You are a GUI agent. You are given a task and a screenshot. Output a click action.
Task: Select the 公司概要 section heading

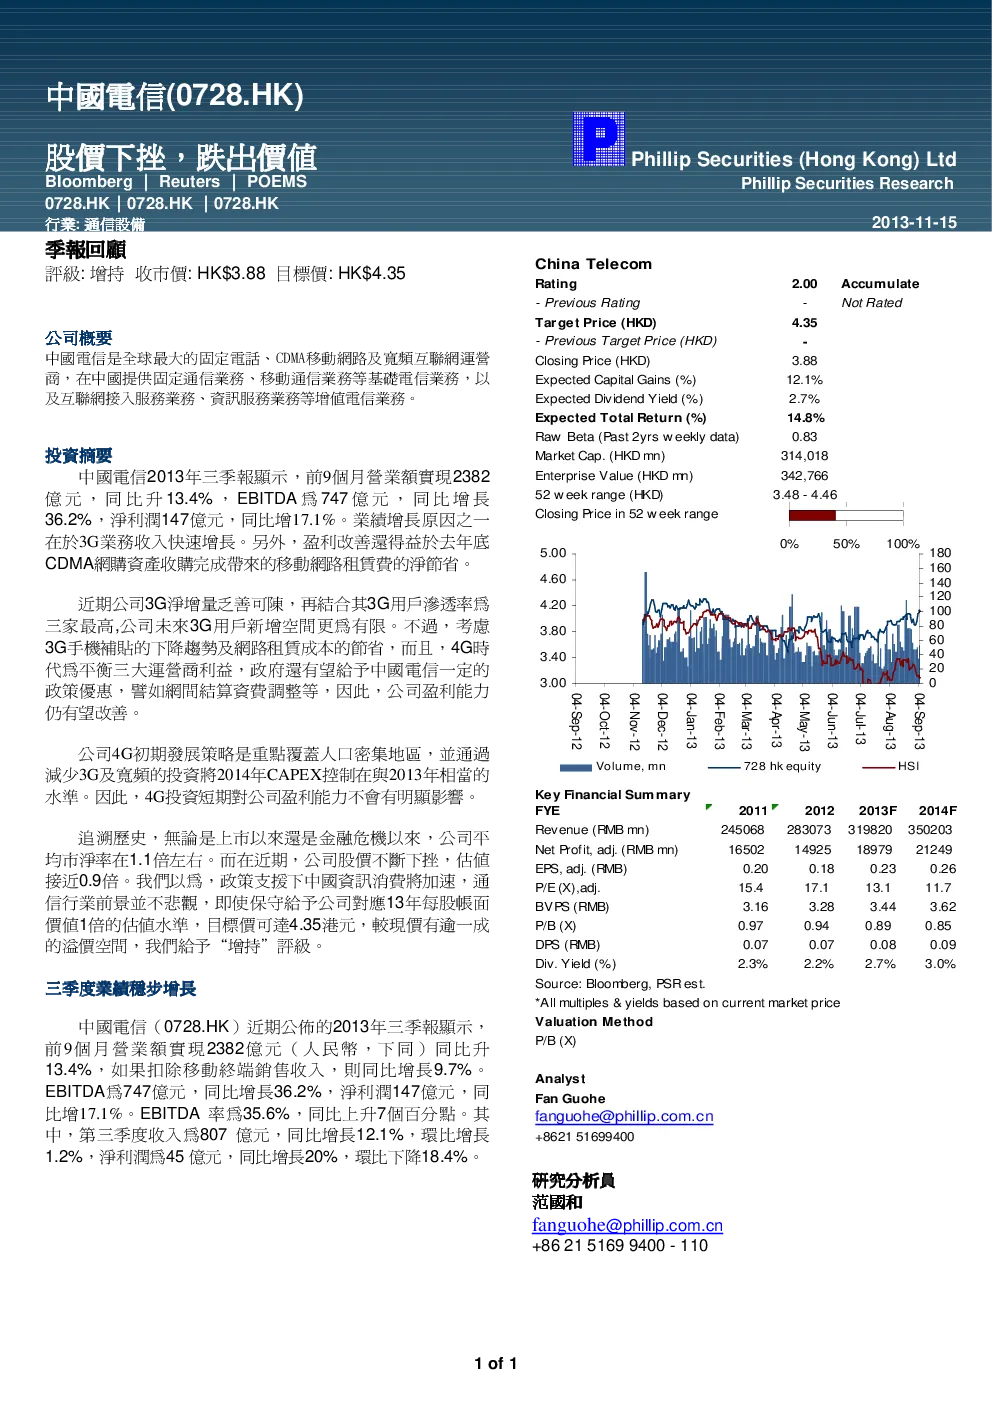78,338
